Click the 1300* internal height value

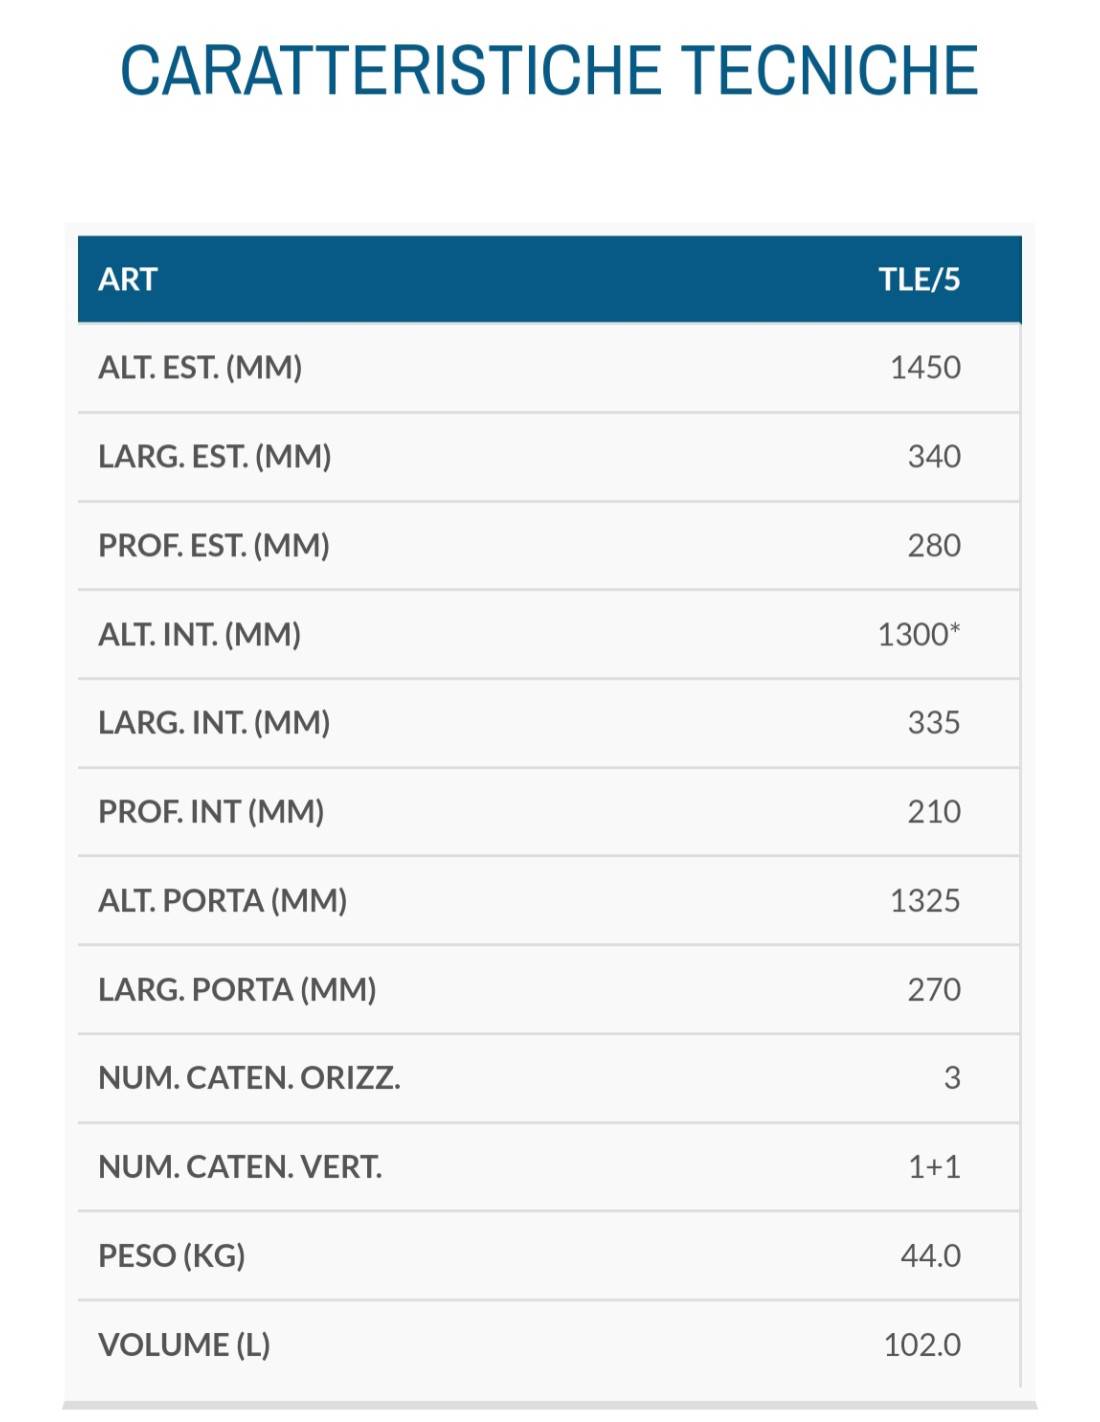[918, 635]
